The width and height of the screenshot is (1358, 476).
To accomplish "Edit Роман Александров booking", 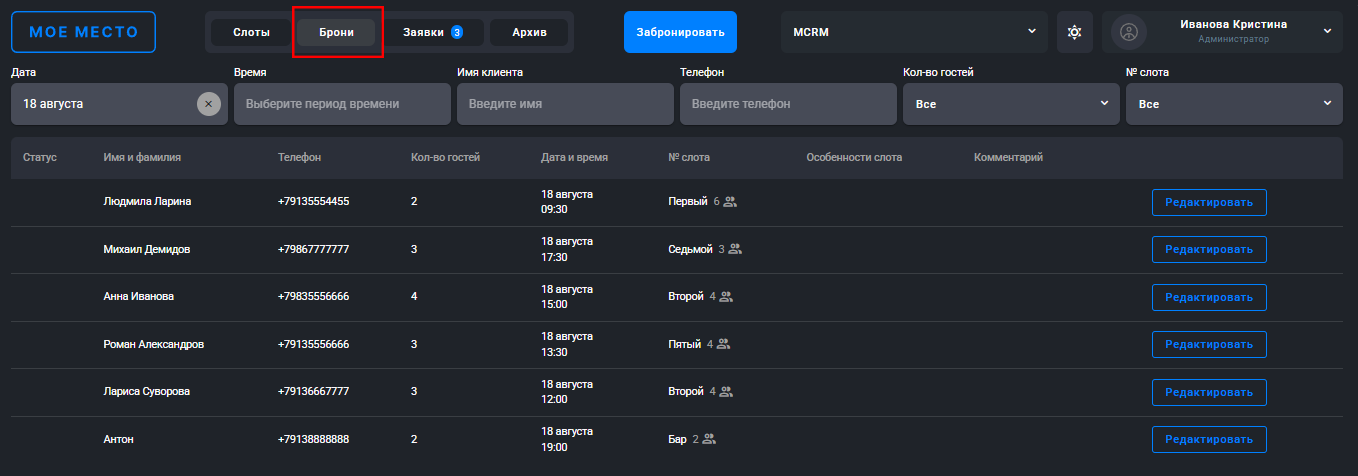I will pyautogui.click(x=1209, y=344).
